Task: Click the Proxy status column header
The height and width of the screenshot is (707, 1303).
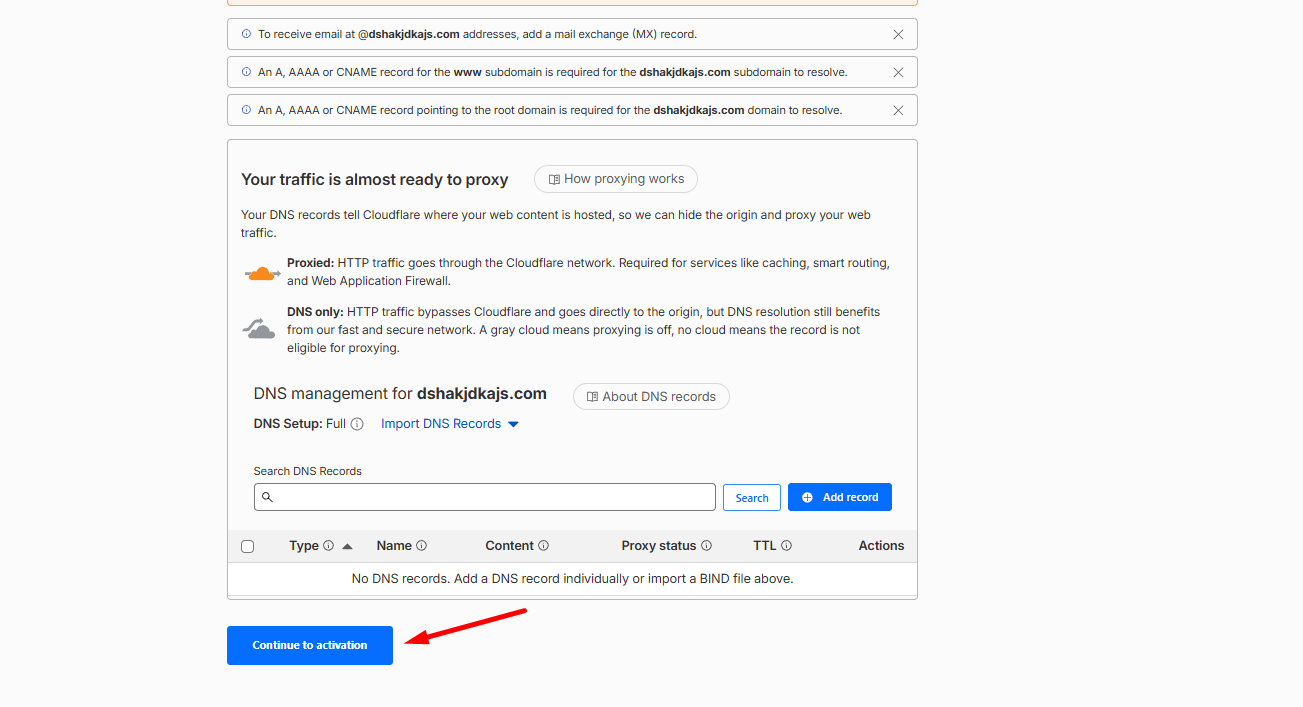Action: click(659, 546)
